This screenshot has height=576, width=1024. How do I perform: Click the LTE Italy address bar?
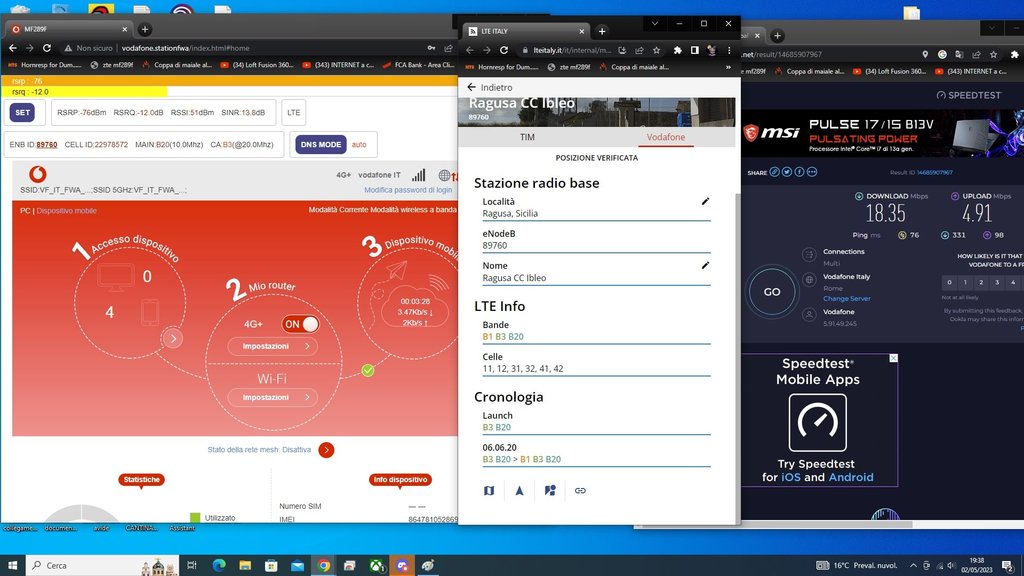point(572,50)
